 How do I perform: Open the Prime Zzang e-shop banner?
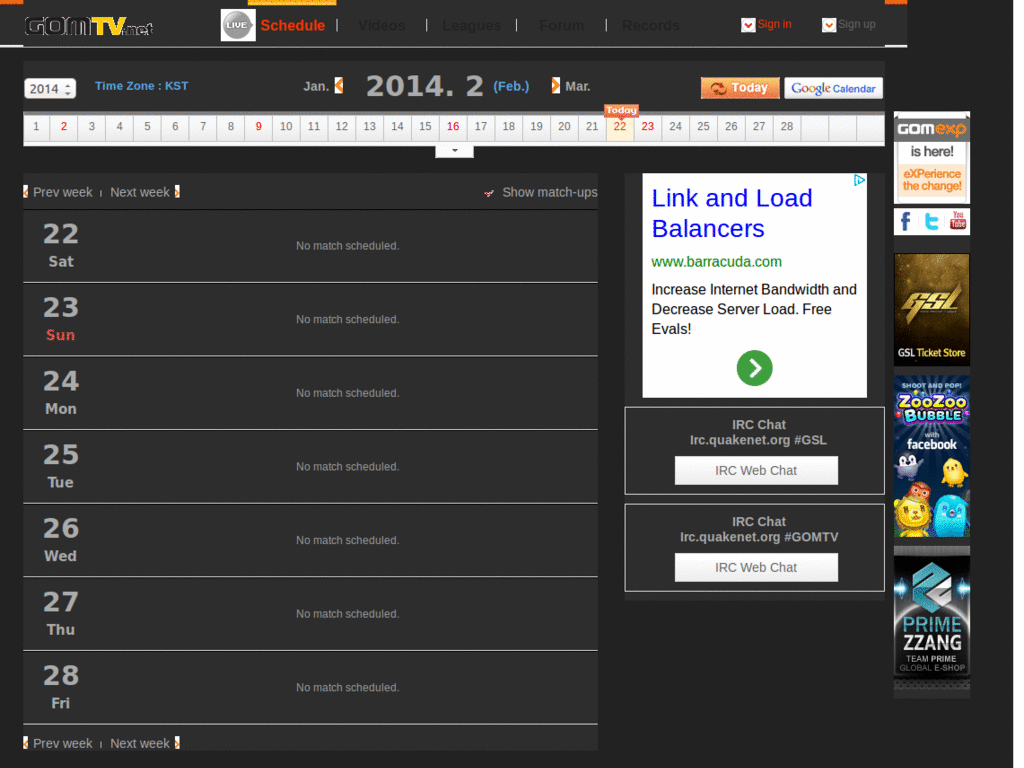tap(931, 616)
